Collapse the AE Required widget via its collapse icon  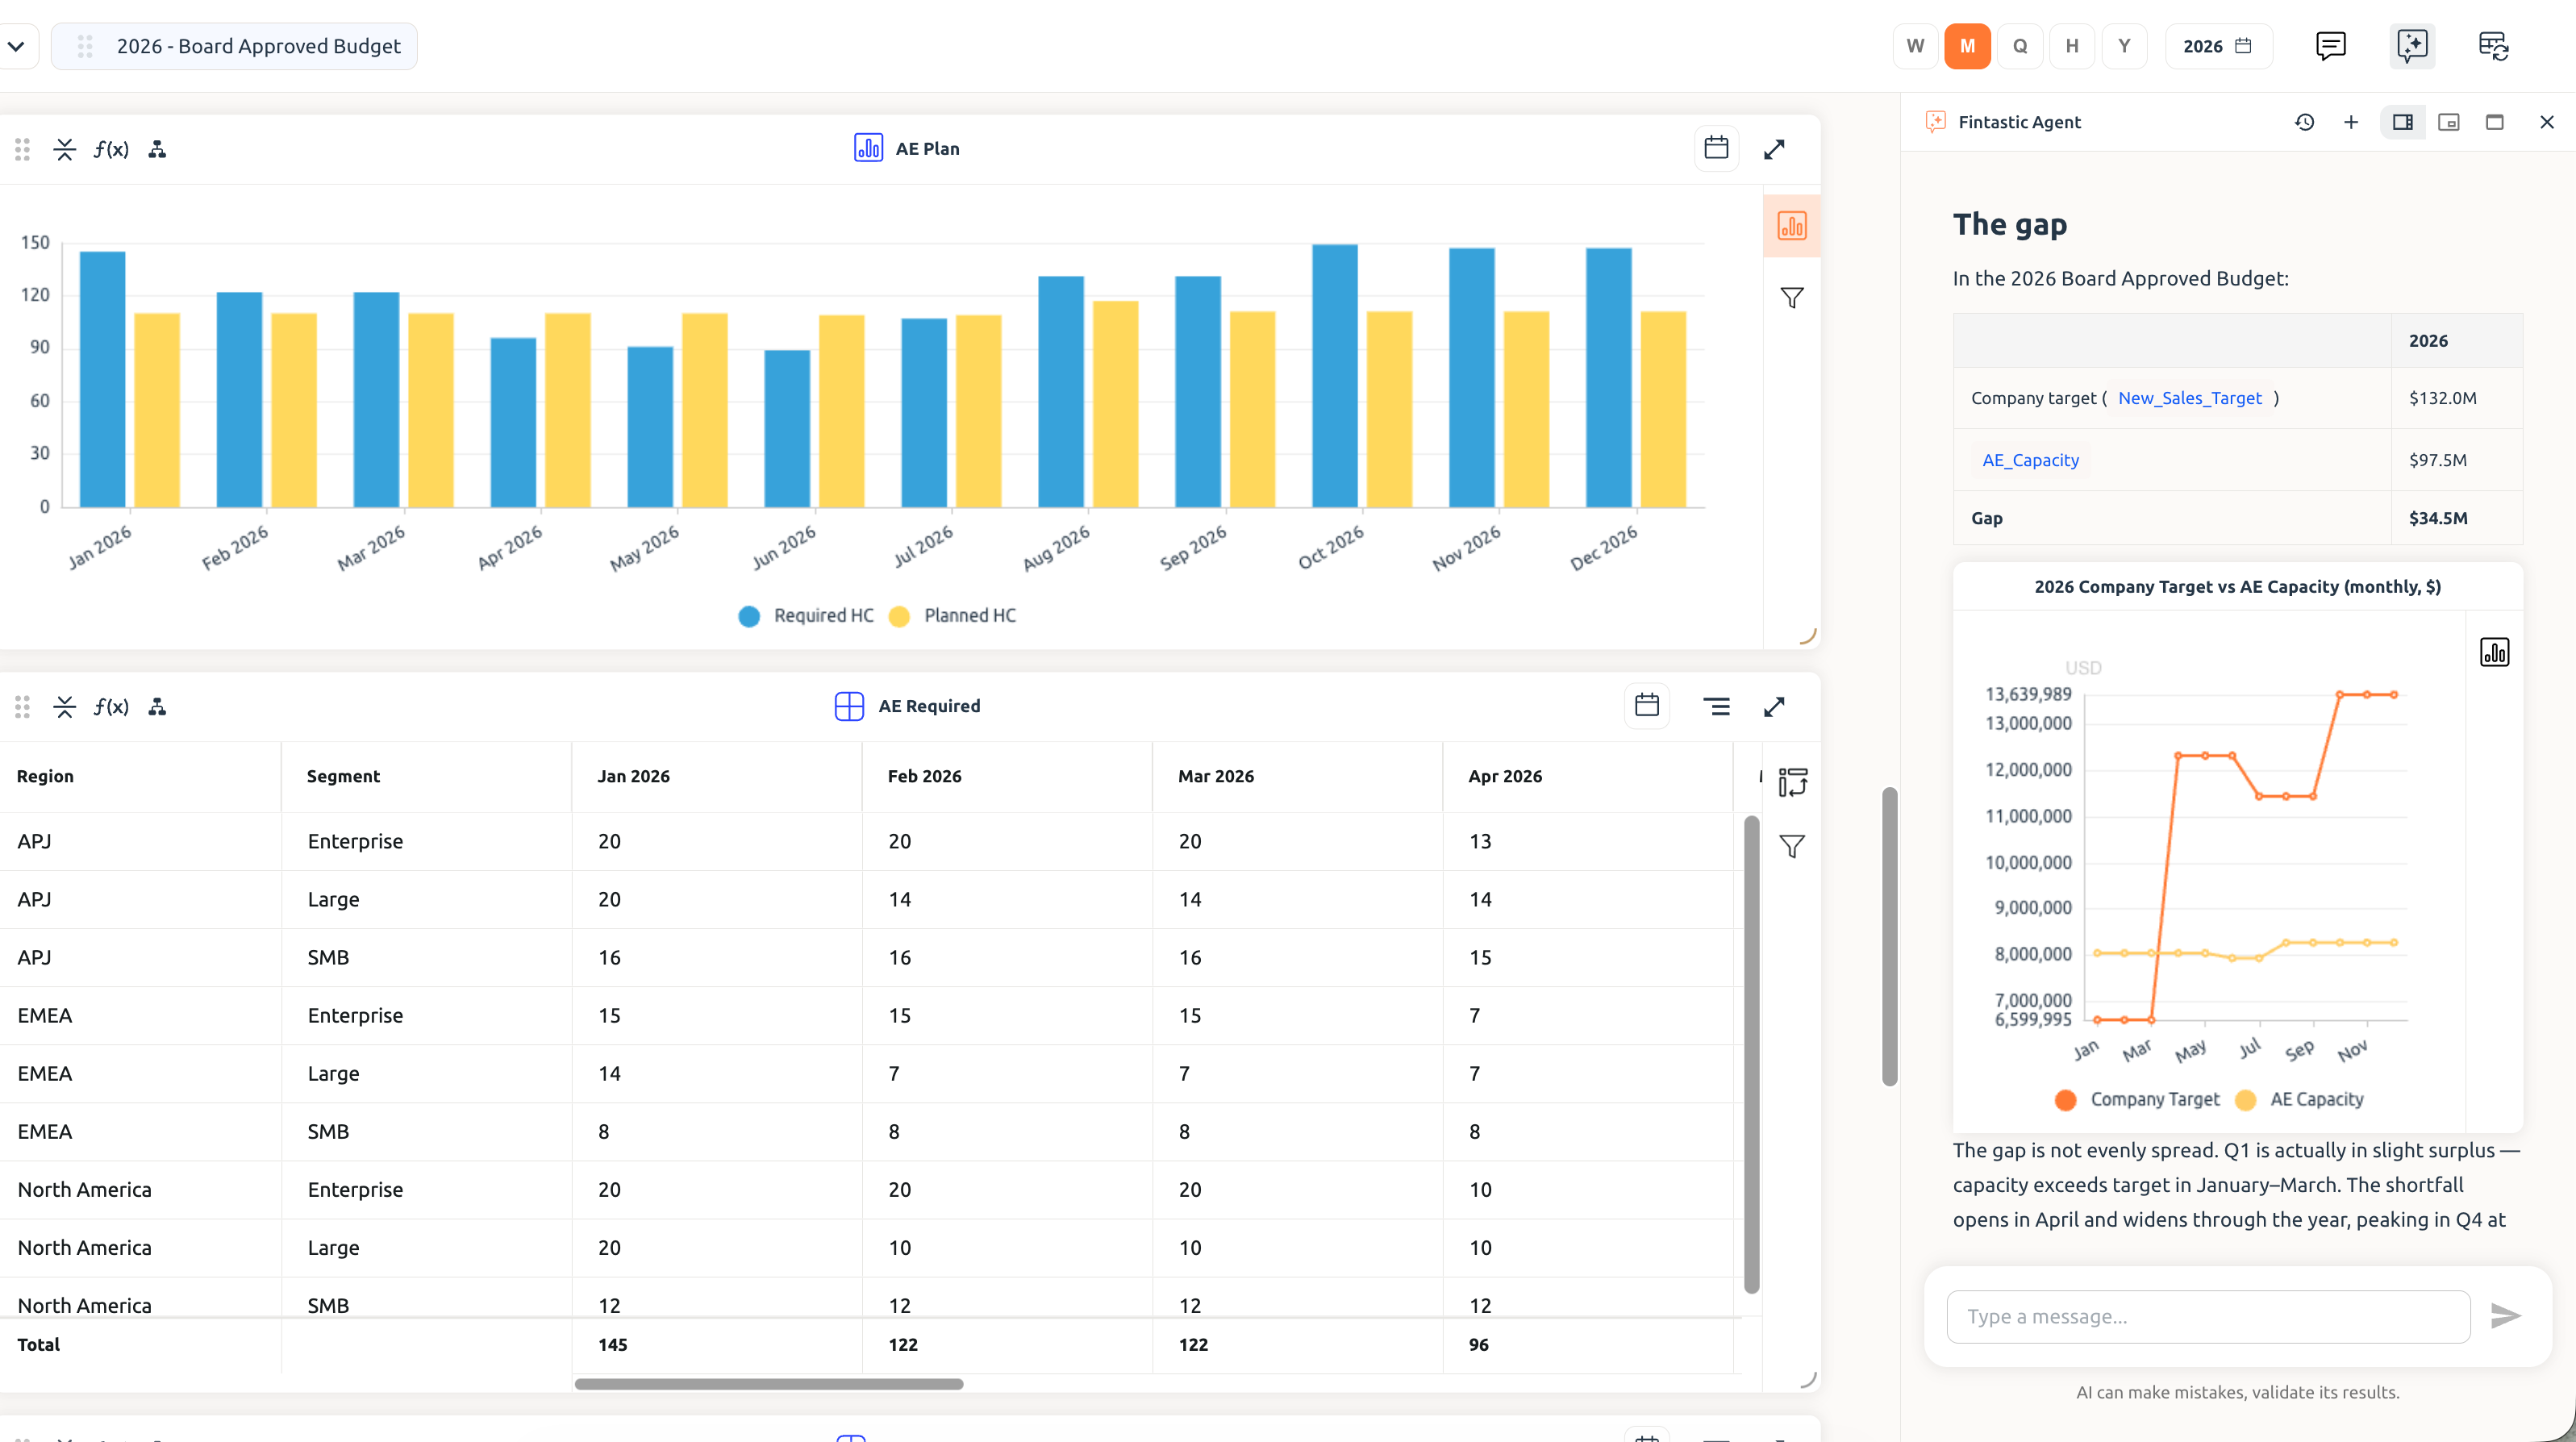tap(65, 707)
